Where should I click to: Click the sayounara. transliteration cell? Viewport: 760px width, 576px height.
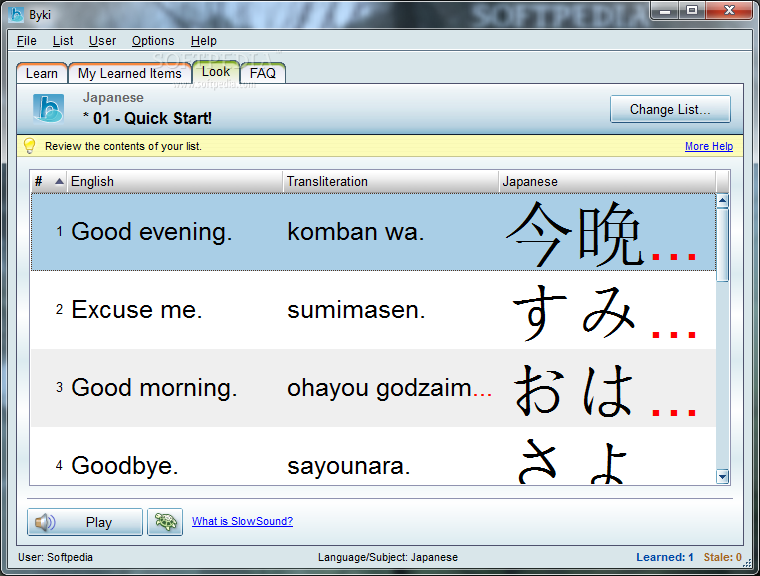click(349, 465)
